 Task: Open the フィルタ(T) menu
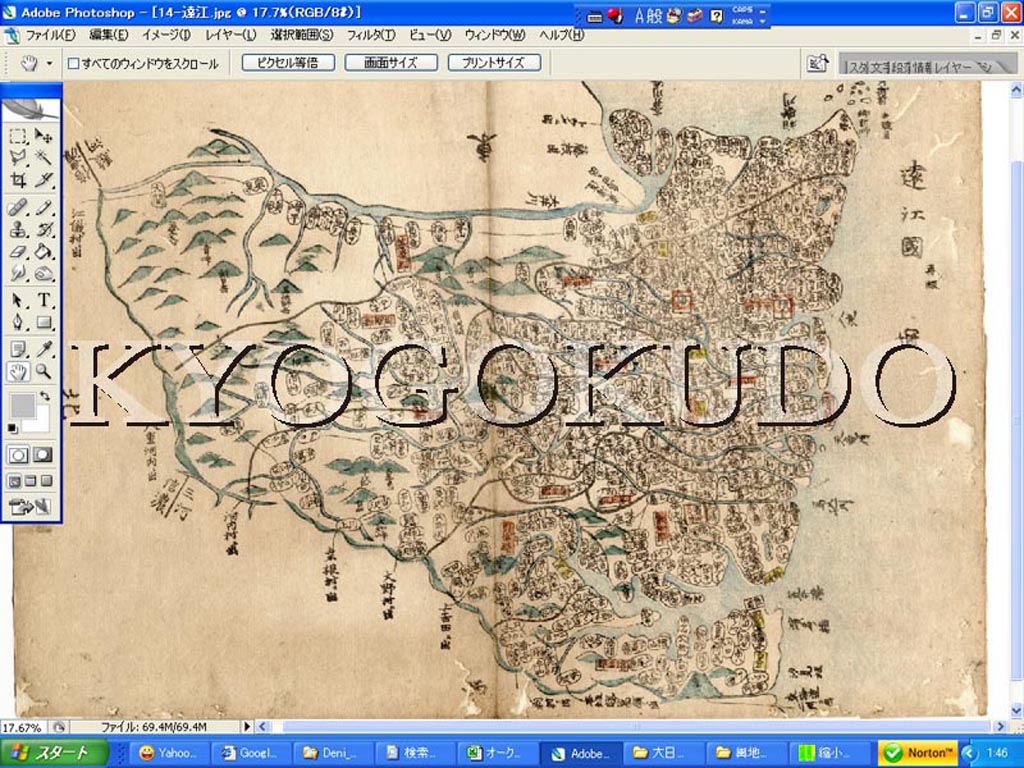click(370, 35)
